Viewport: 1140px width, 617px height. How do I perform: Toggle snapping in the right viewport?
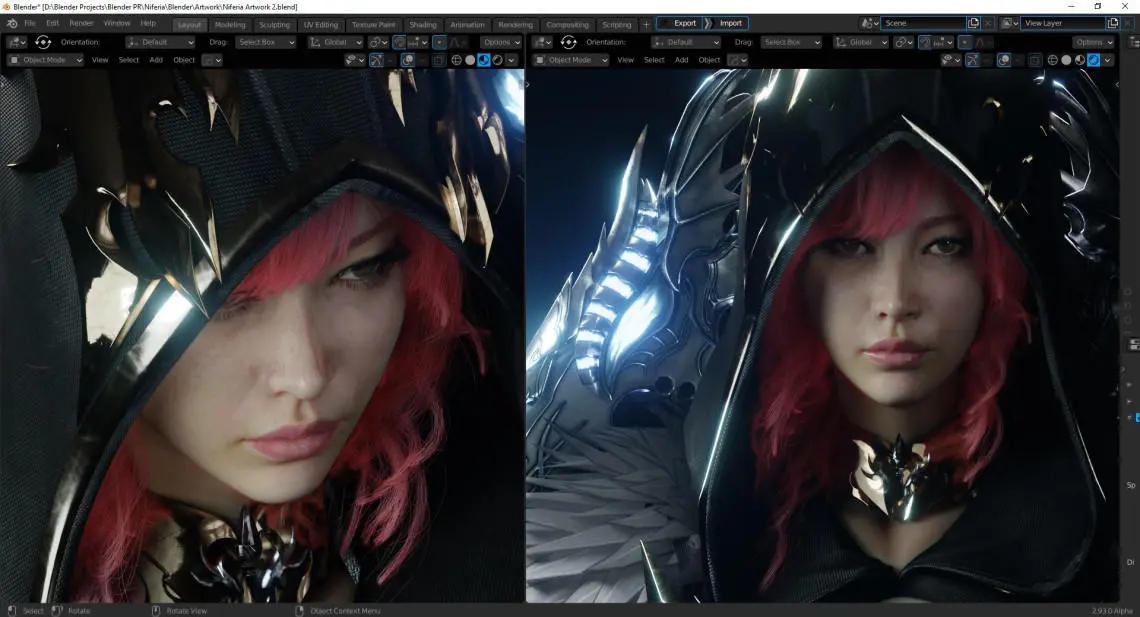(x=925, y=42)
